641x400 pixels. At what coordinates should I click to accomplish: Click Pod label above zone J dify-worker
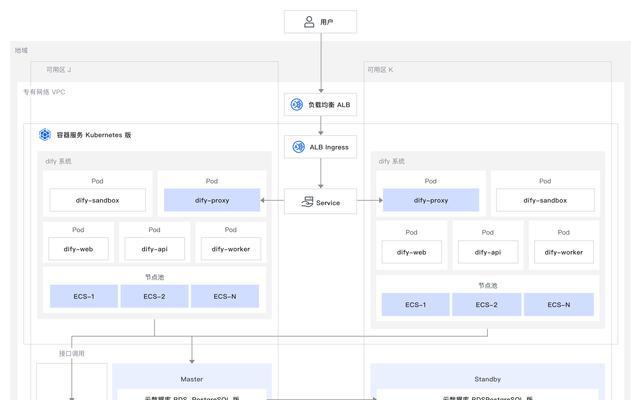[x=231, y=229]
